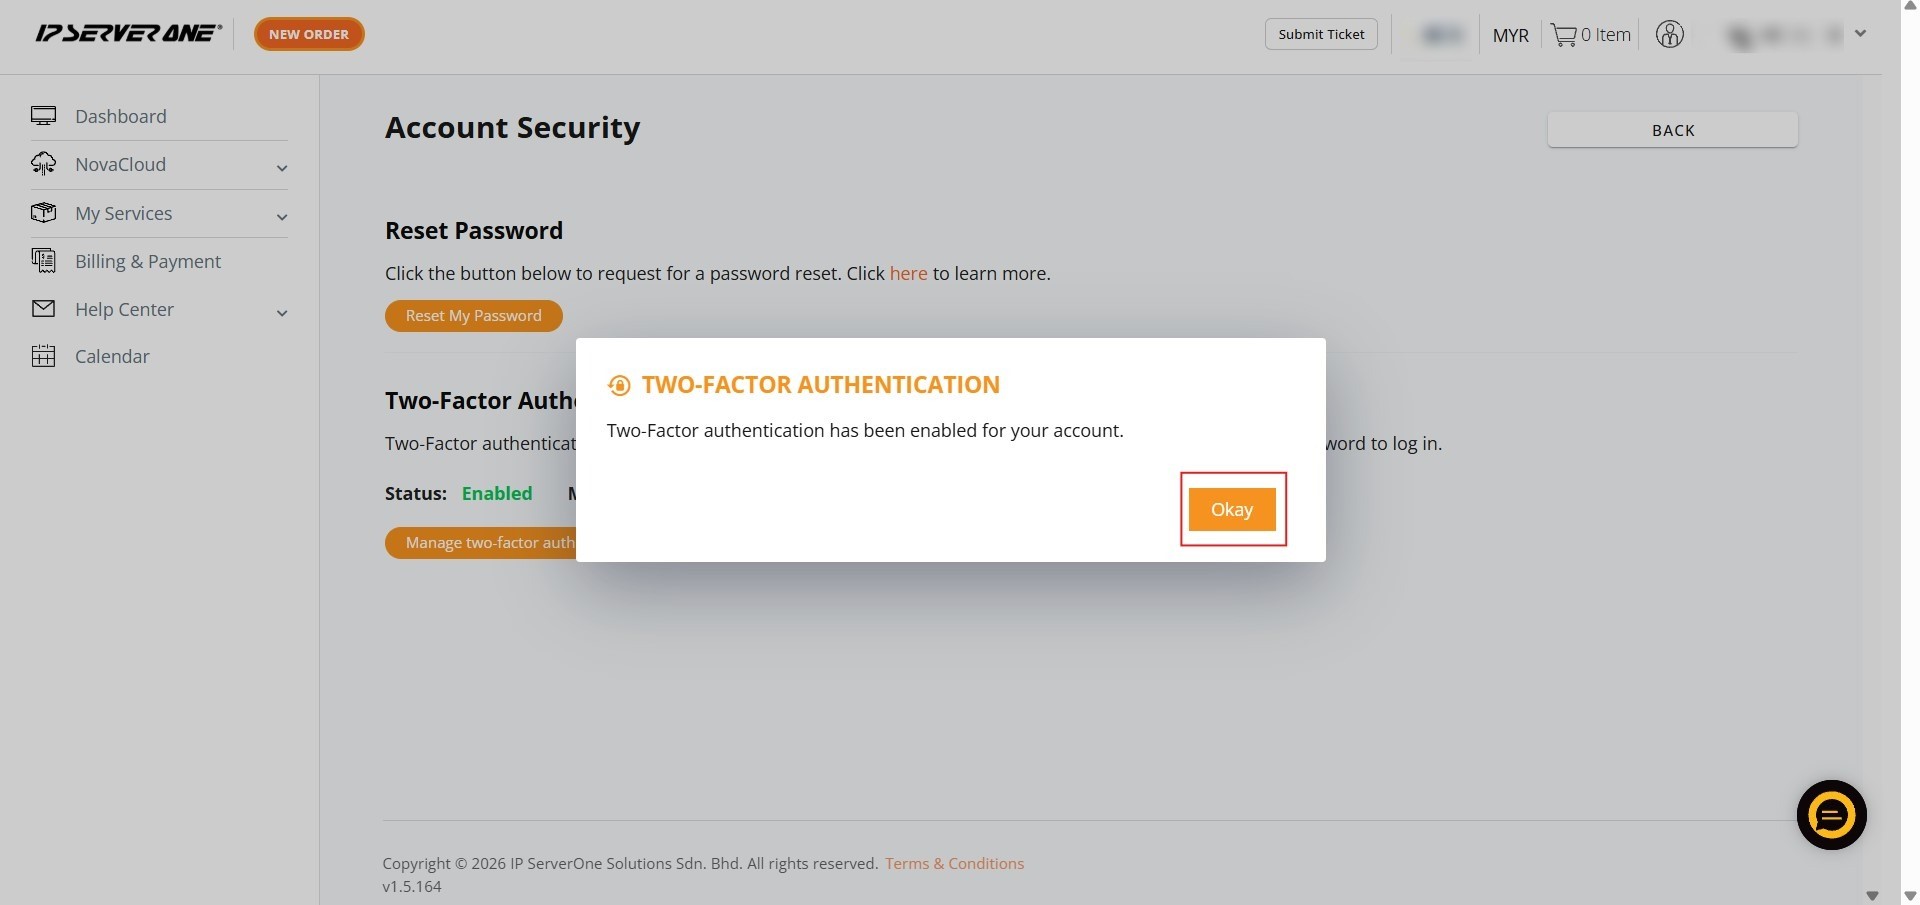Click the Billing & Payment receipt icon
The height and width of the screenshot is (905, 1920).
43,261
